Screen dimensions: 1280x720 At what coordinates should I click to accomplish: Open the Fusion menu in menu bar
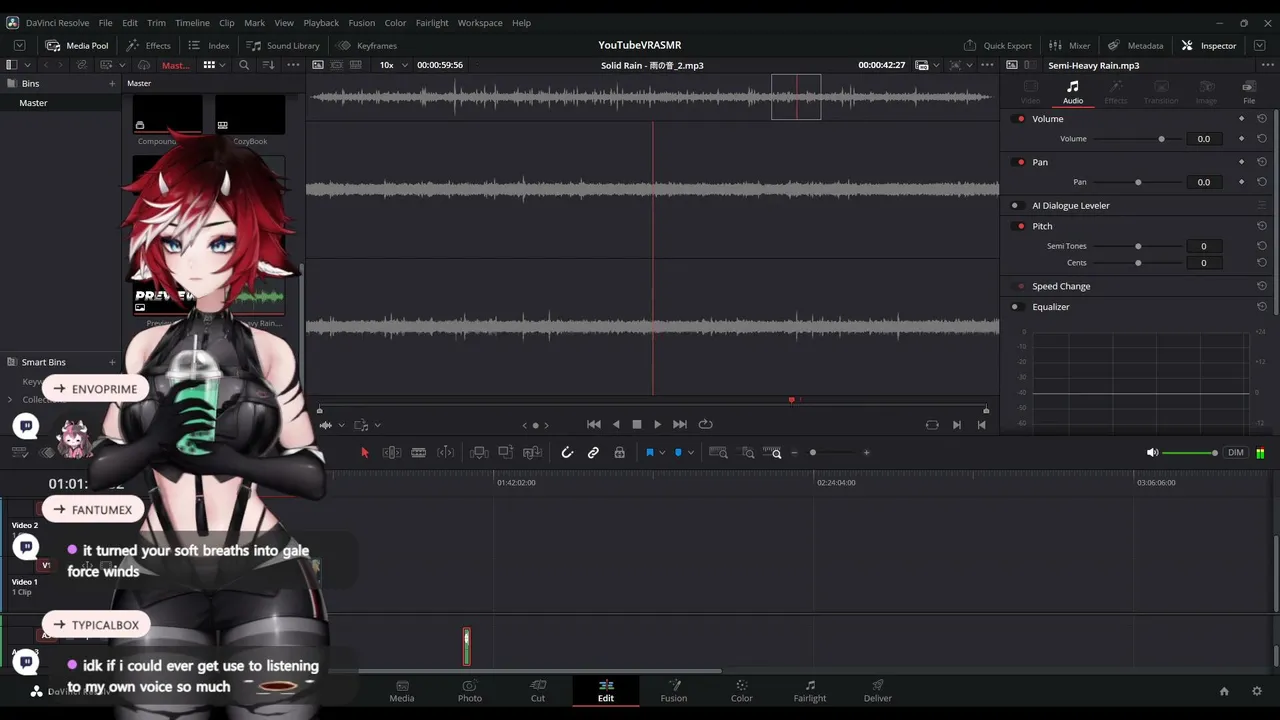[362, 23]
